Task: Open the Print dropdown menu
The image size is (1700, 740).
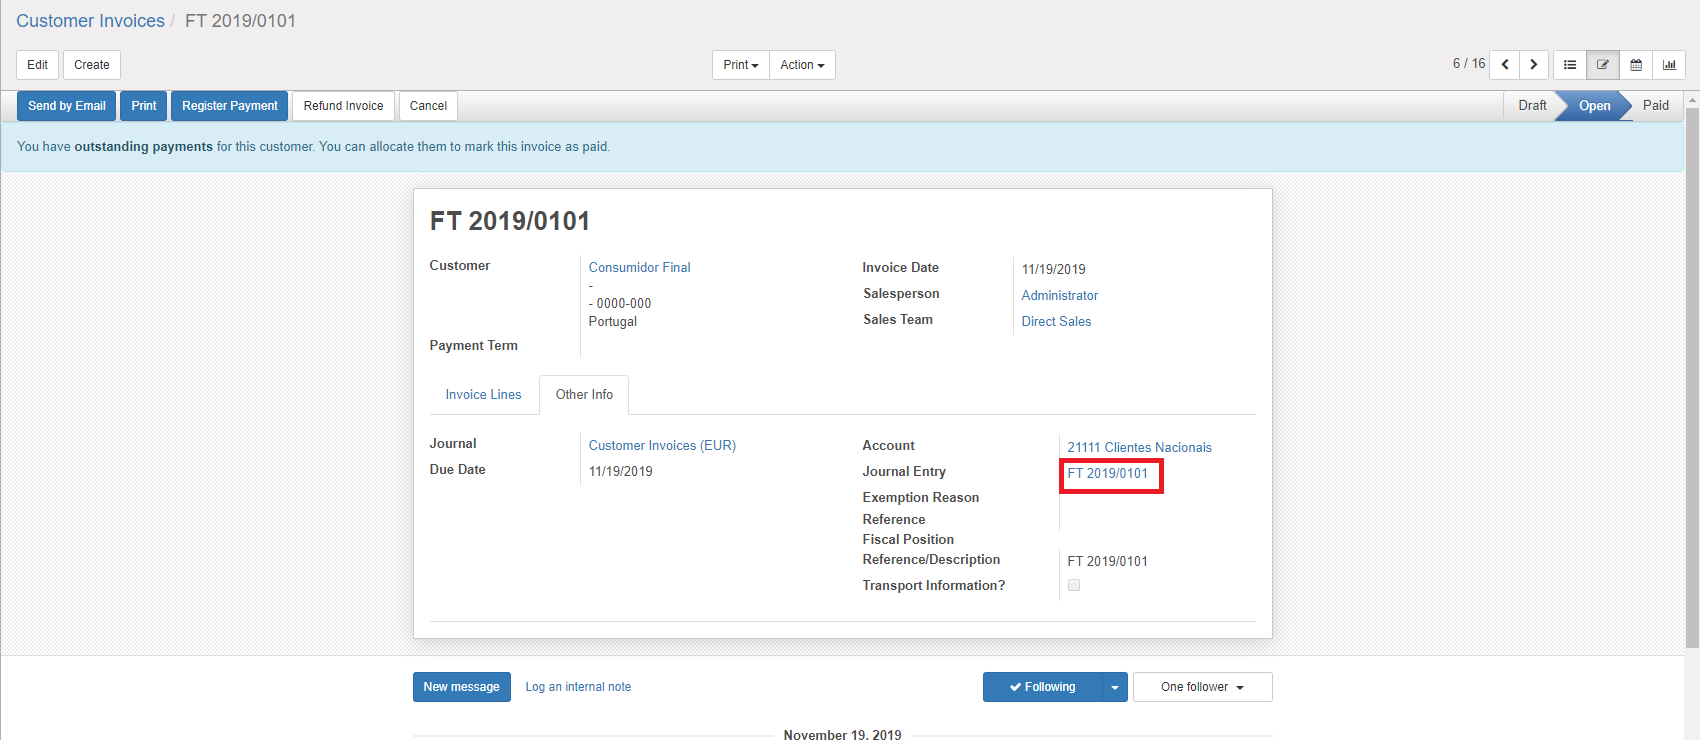Action: (740, 65)
